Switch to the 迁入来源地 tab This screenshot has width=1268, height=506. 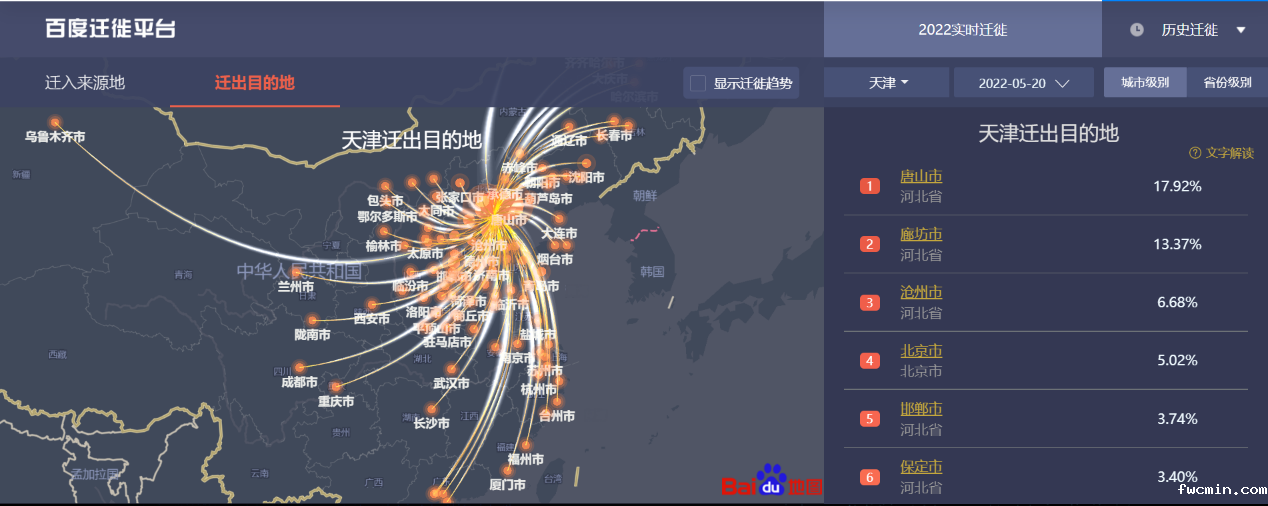pos(85,83)
